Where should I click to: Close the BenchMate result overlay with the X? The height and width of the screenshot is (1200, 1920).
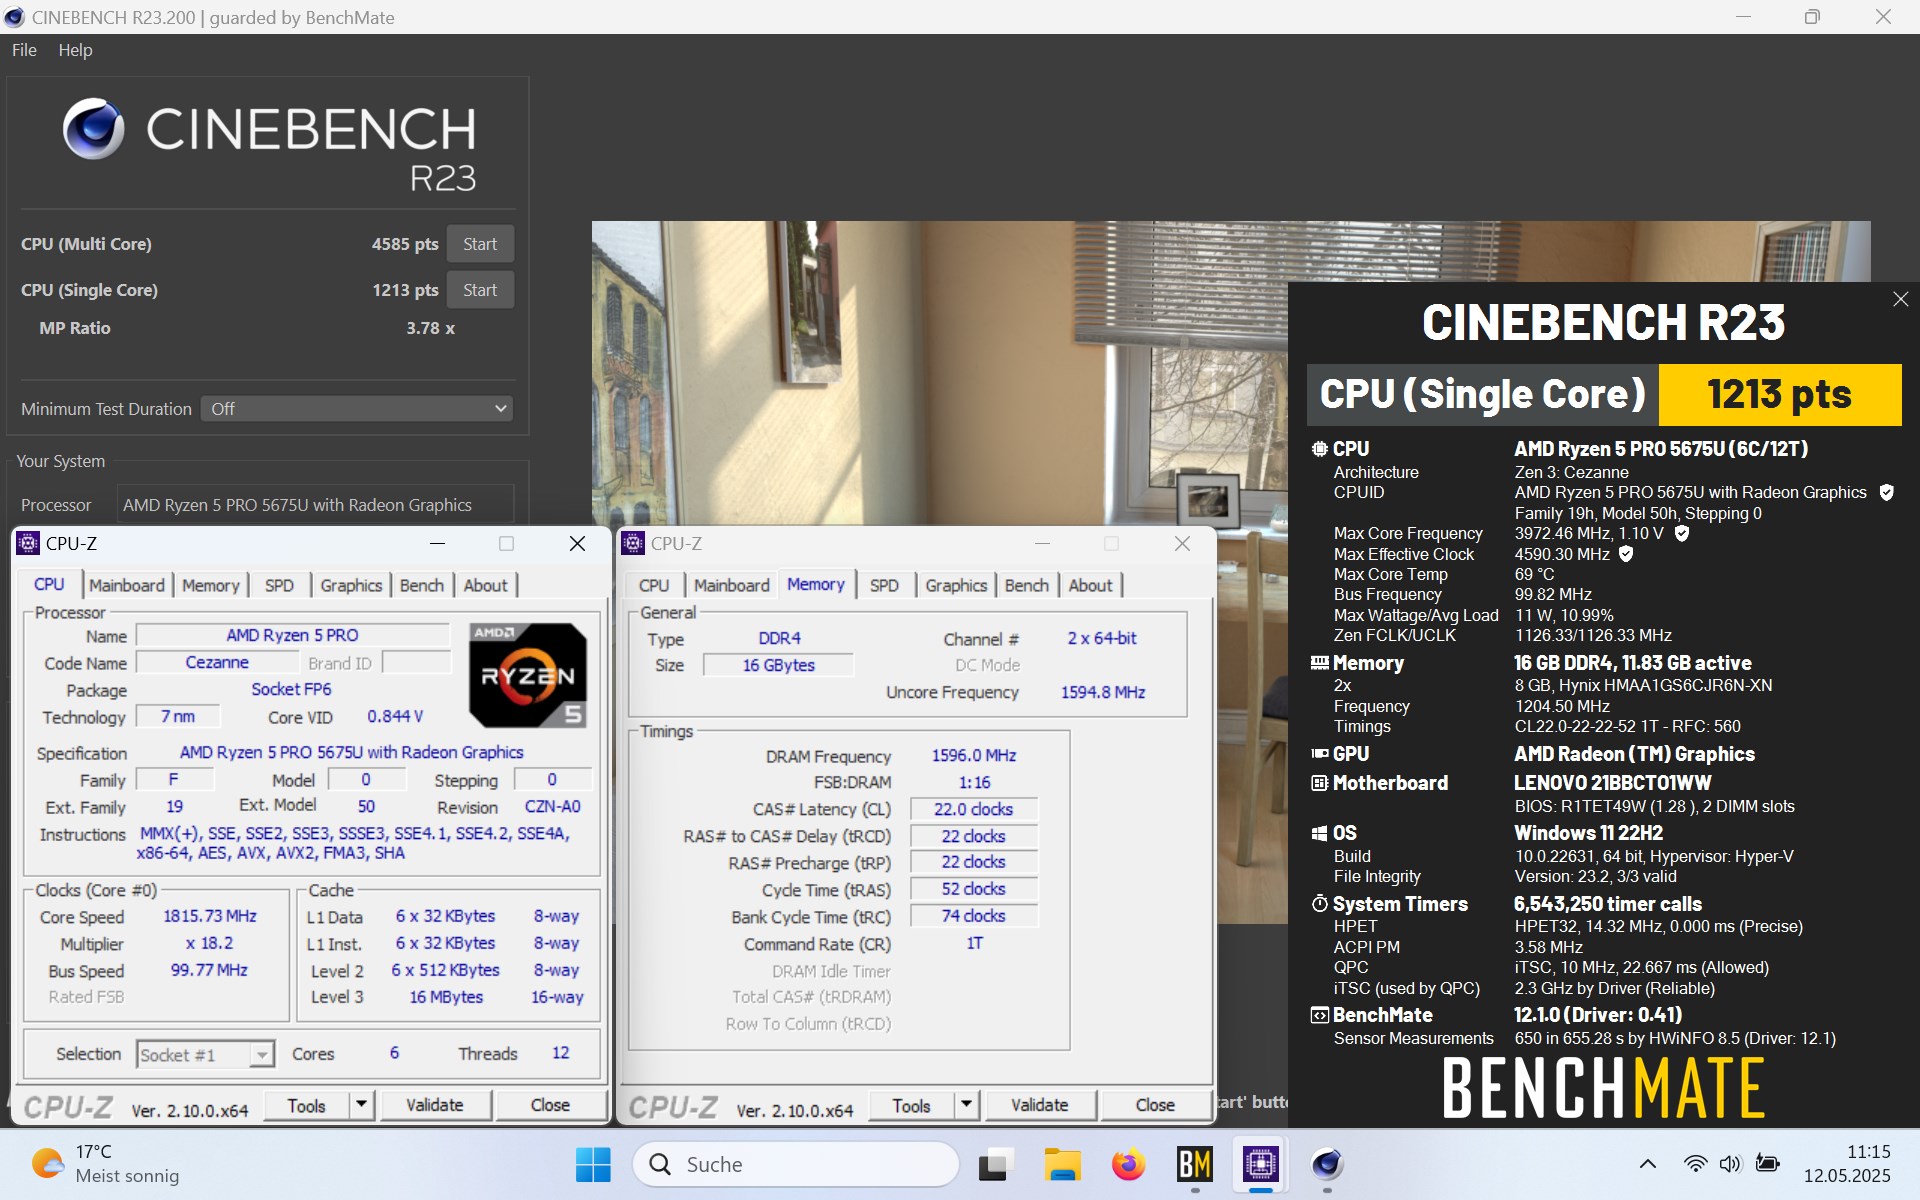pyautogui.click(x=1900, y=299)
